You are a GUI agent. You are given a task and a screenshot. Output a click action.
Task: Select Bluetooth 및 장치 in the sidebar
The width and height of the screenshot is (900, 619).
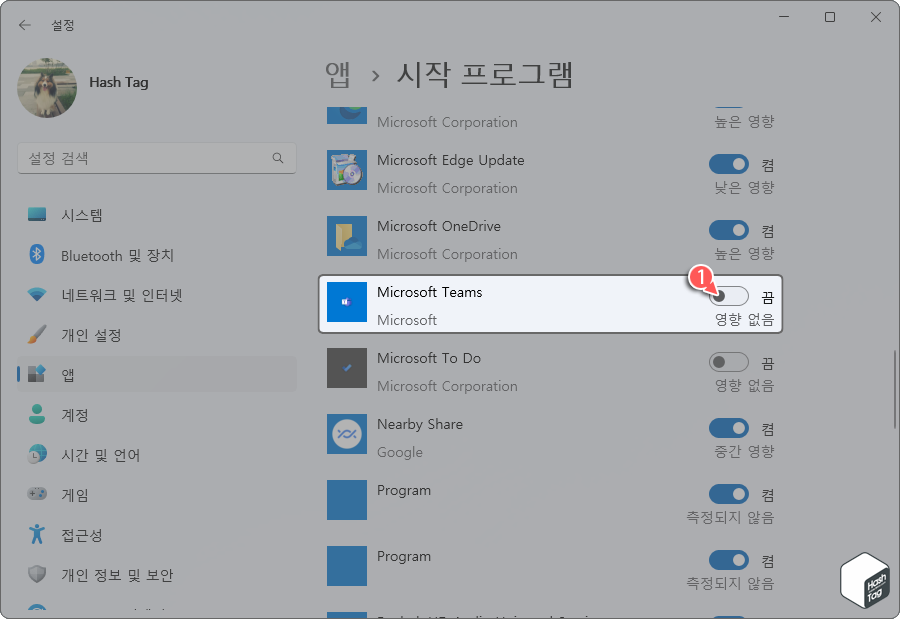coord(100,255)
